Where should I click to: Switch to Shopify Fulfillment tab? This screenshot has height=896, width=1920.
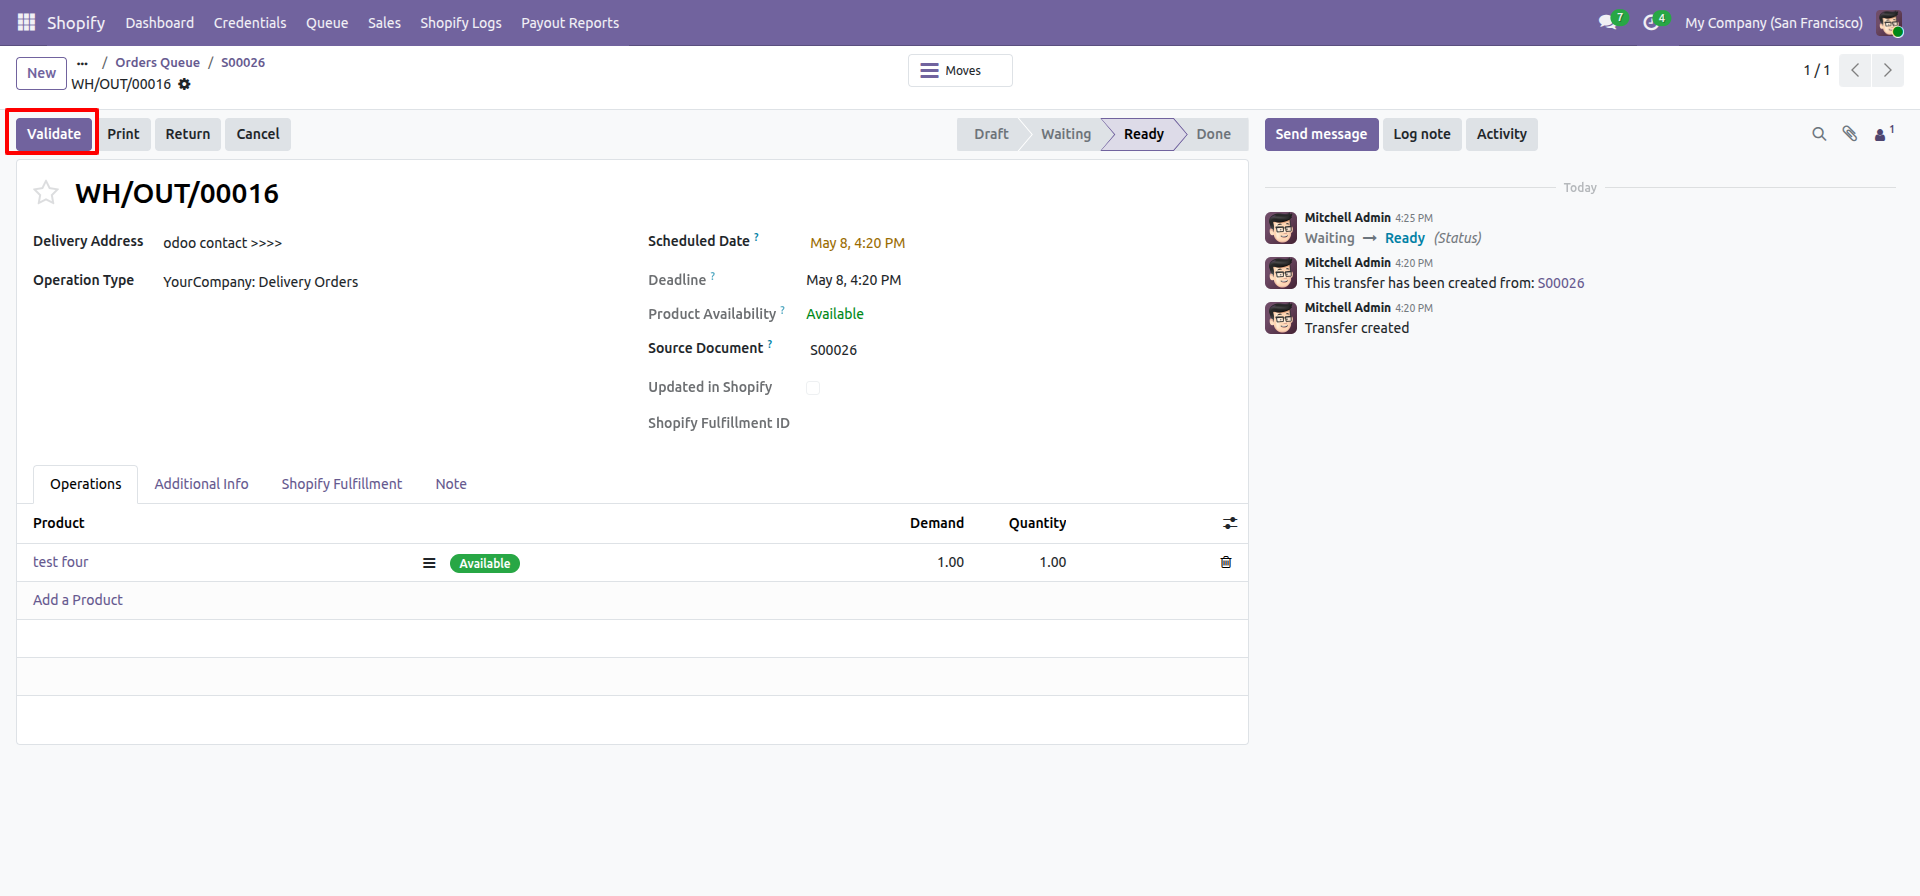click(342, 484)
